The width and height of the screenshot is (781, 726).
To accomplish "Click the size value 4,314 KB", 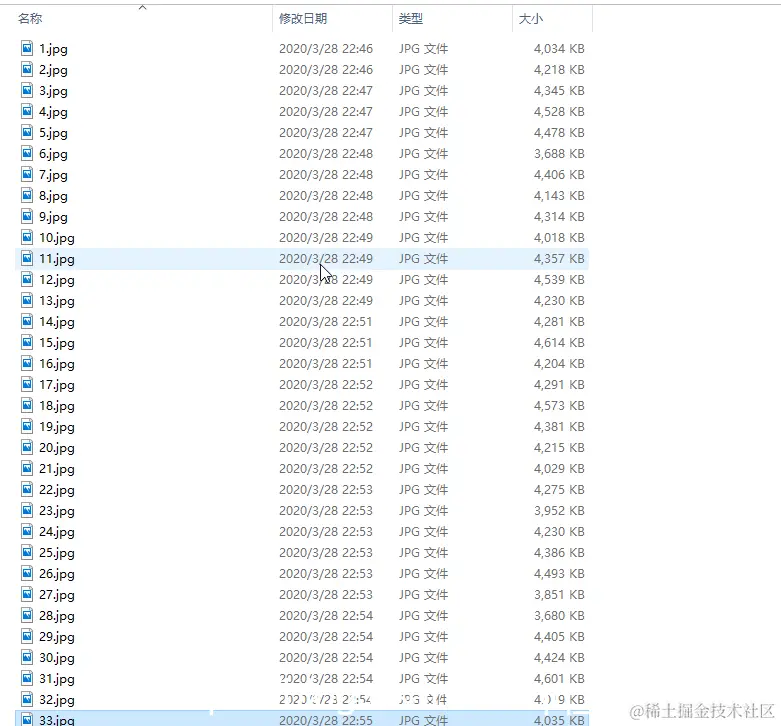I will pos(559,217).
